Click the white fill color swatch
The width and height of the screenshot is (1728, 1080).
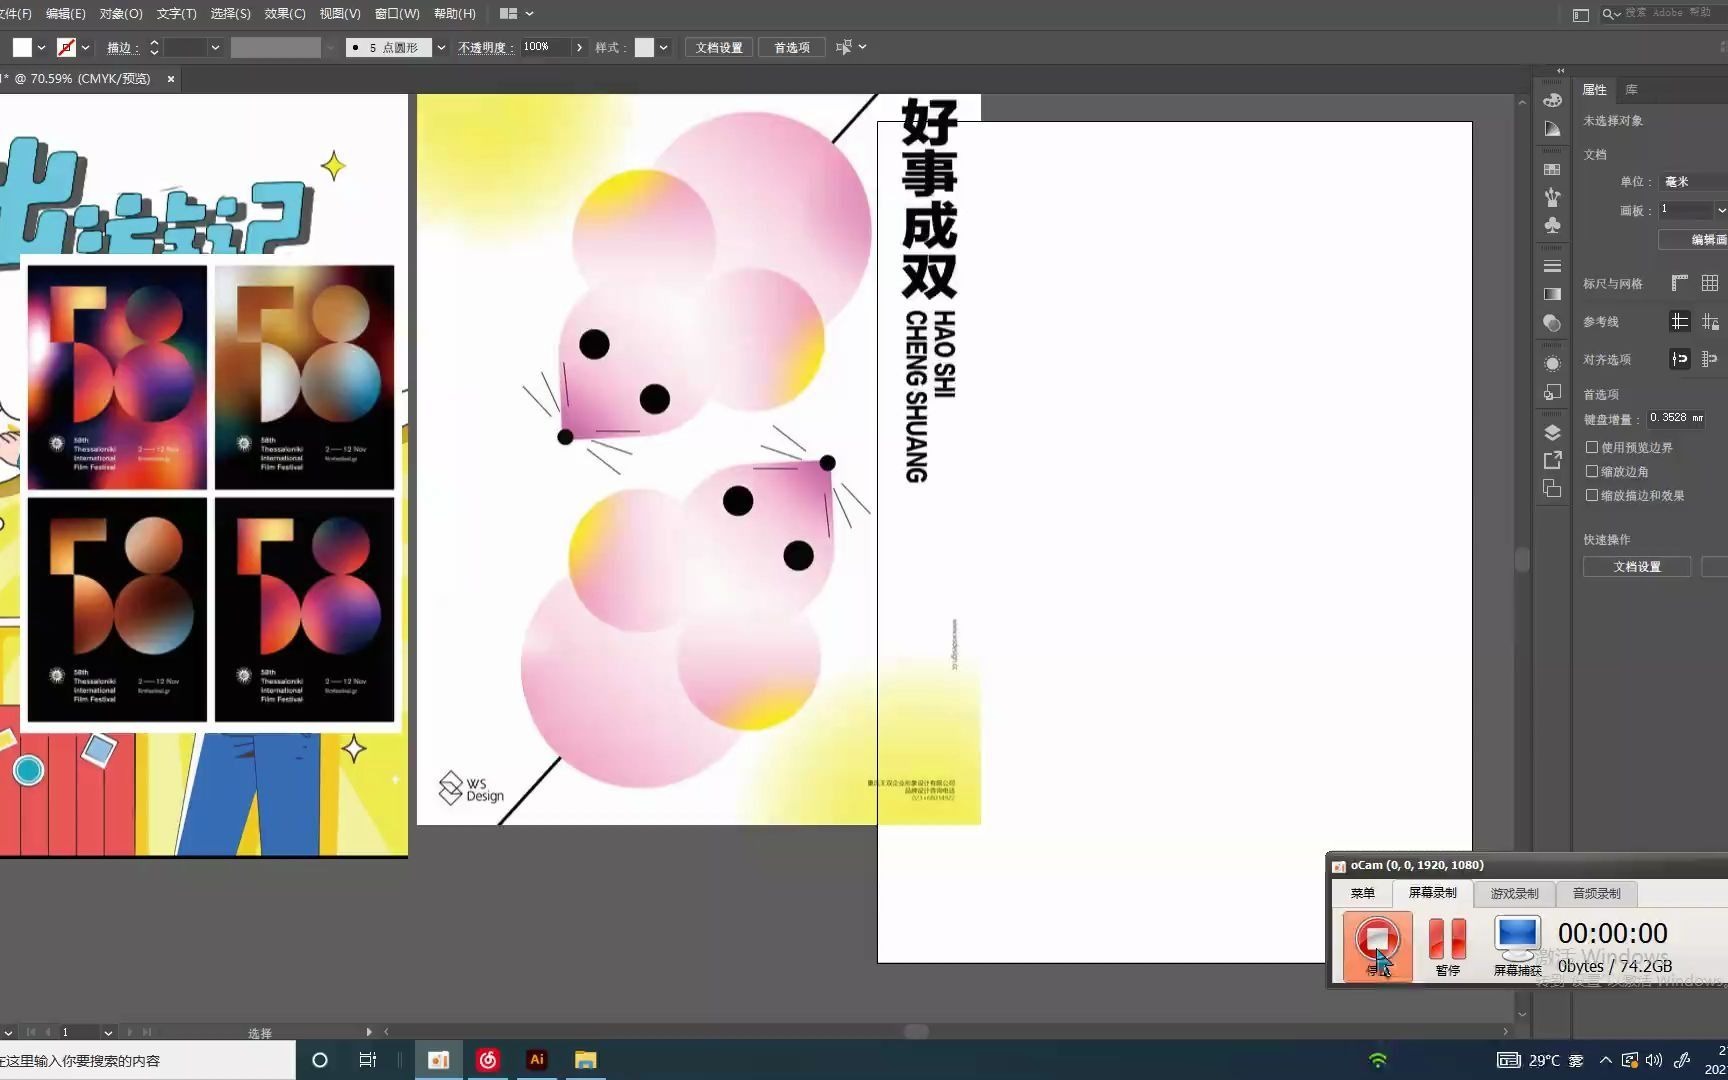pos(22,48)
